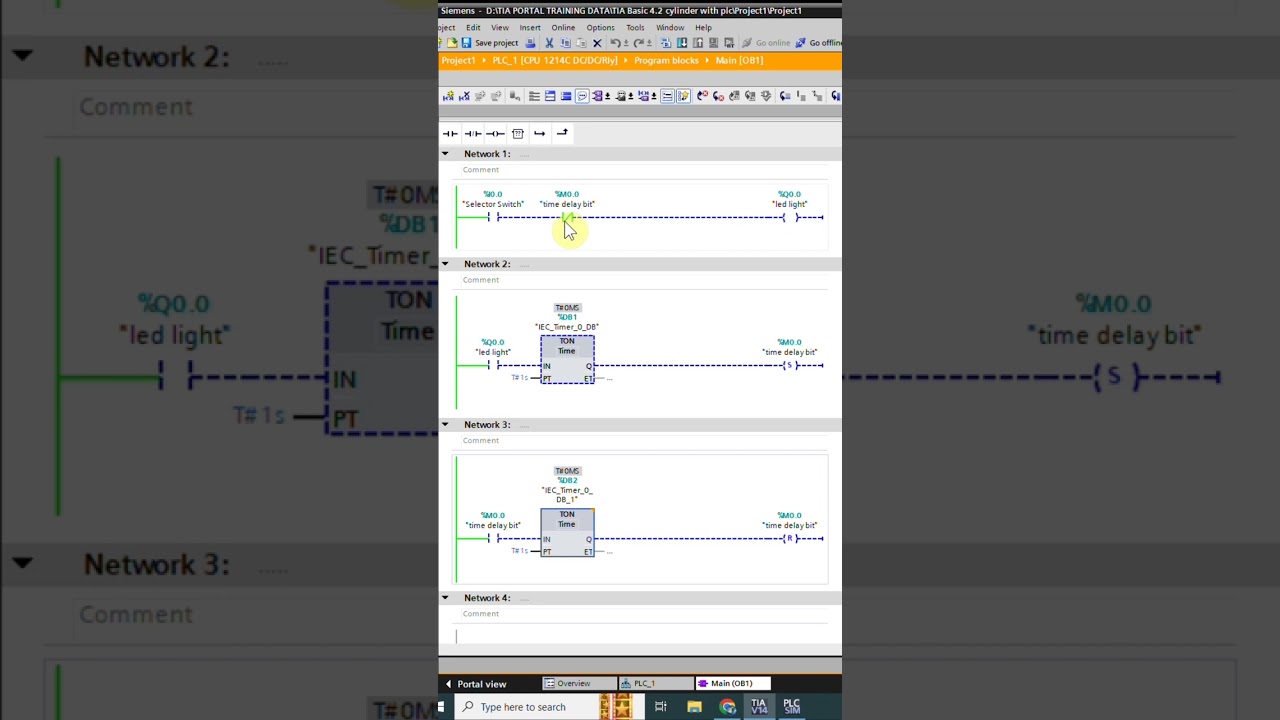
Task: Collapse Network 1
Action: [x=445, y=154]
